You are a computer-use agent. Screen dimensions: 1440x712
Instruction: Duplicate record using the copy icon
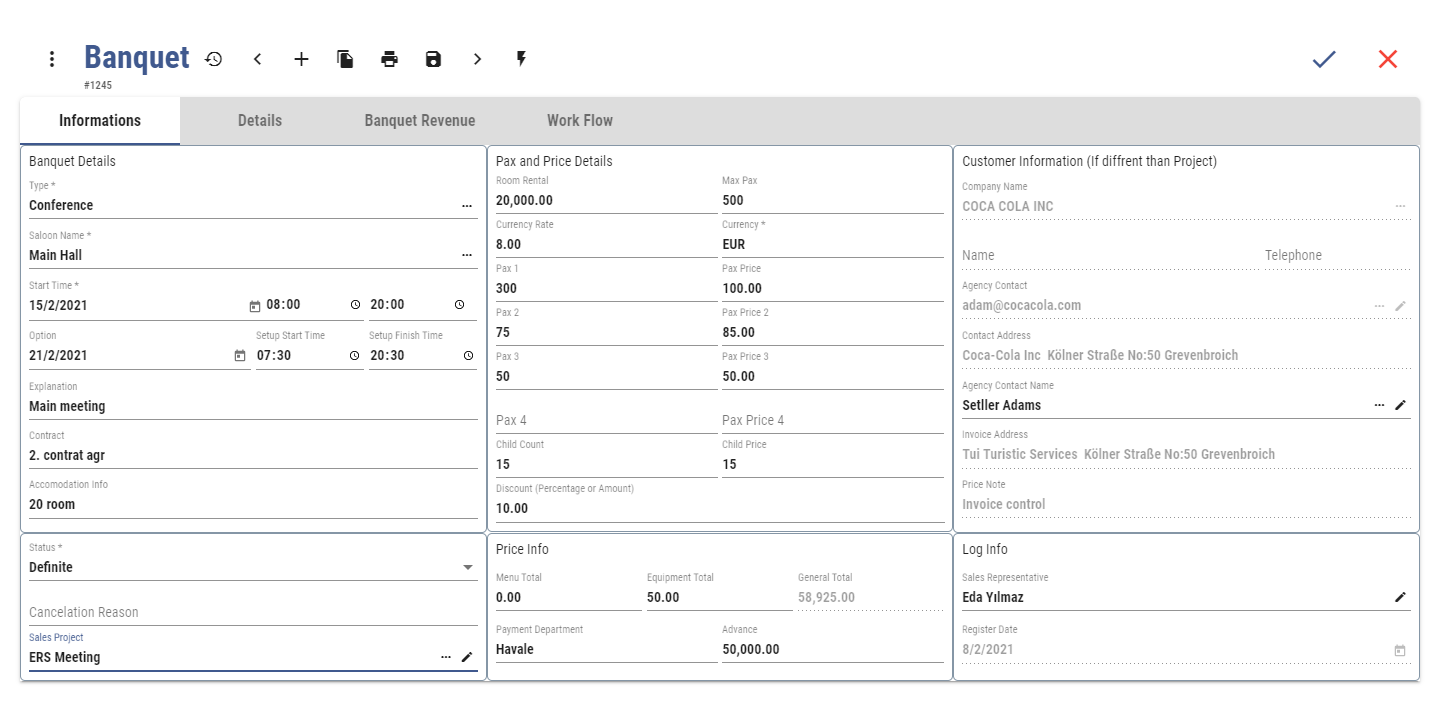click(345, 59)
